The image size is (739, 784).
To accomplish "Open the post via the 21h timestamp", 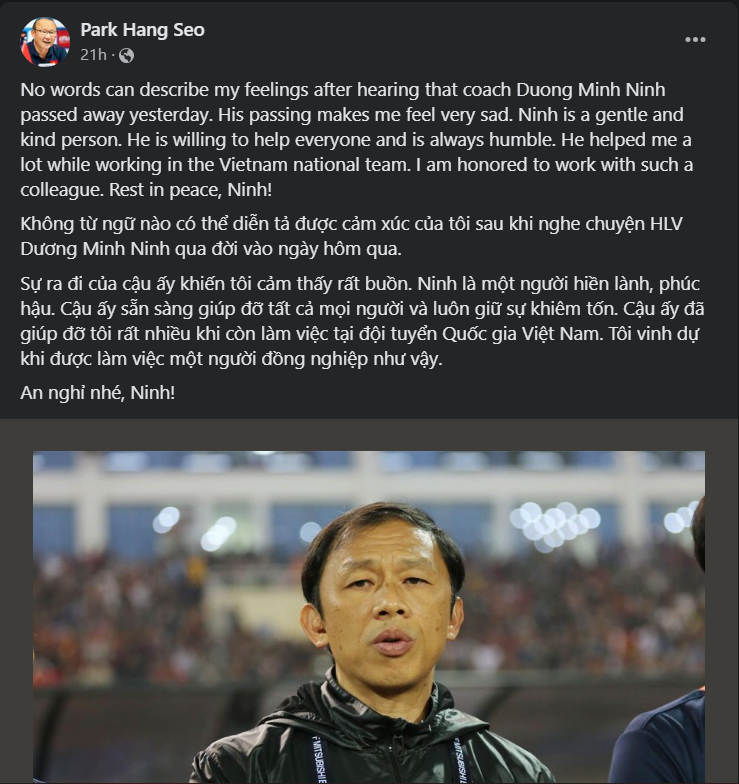I will (94, 54).
